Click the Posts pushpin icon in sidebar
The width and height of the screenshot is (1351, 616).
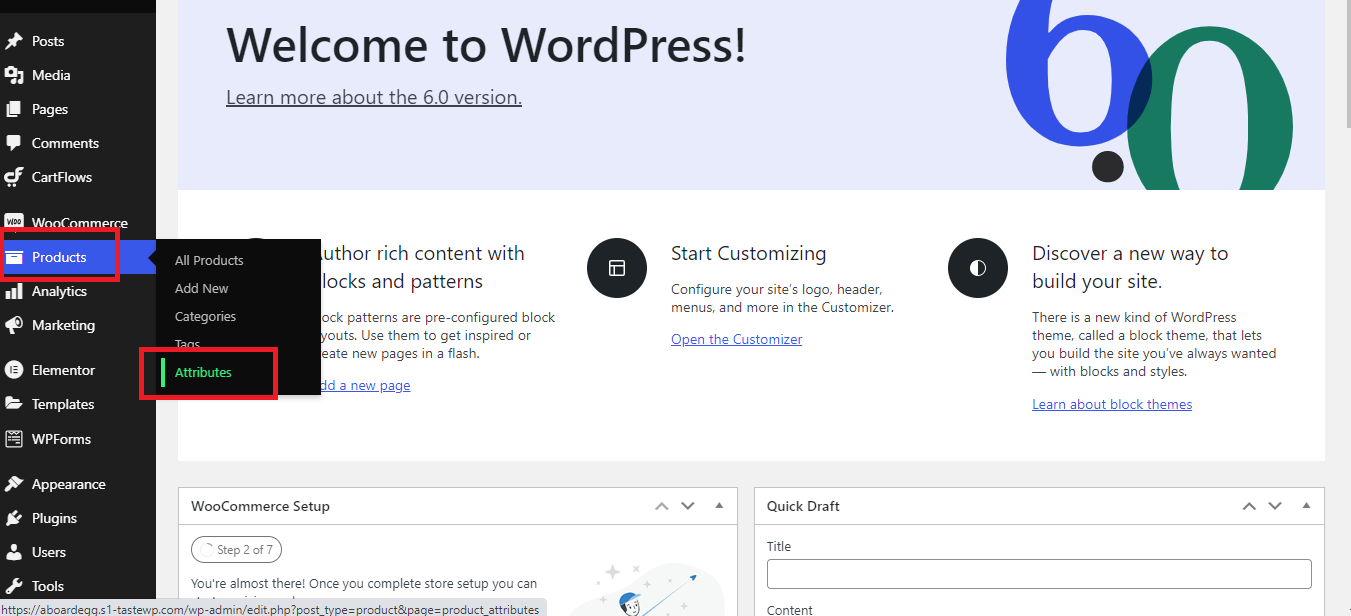coord(14,41)
